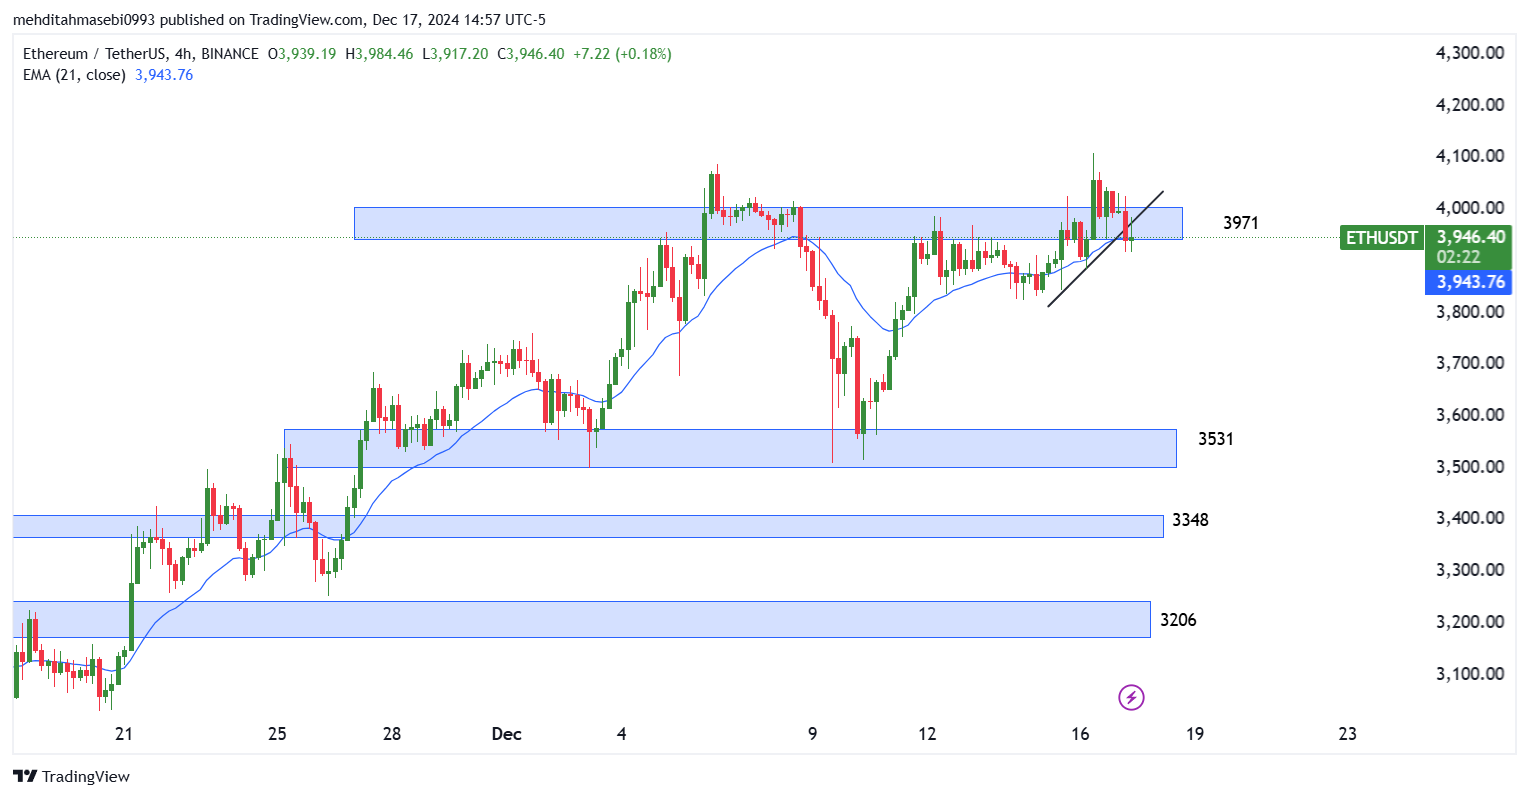The height and width of the screenshot is (798, 1529).
Task: Click the 4,100.00 price axis label
Action: 1470,156
